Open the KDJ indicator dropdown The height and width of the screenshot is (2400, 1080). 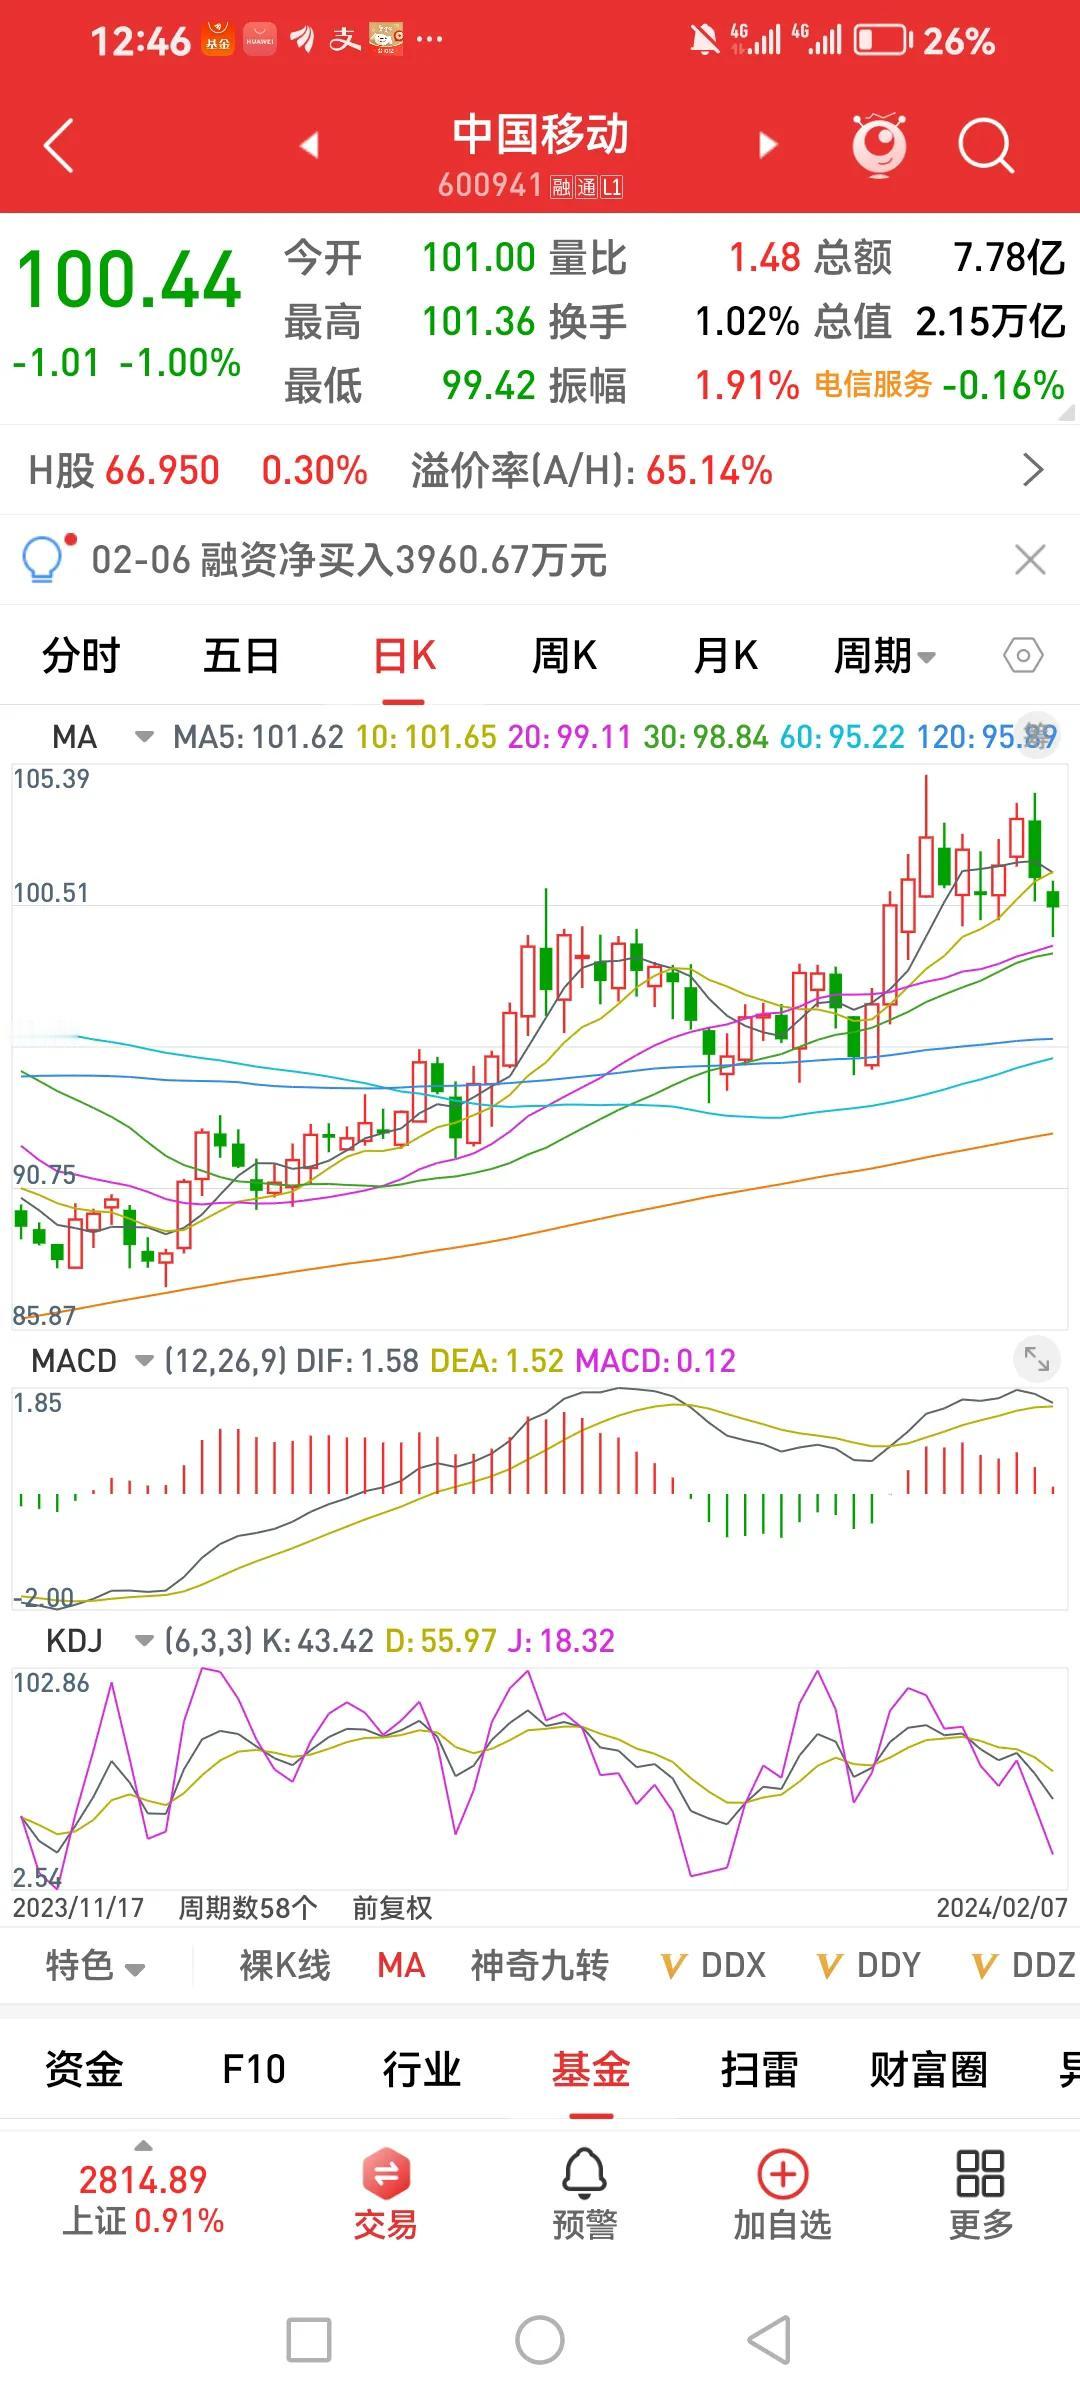coord(144,1640)
